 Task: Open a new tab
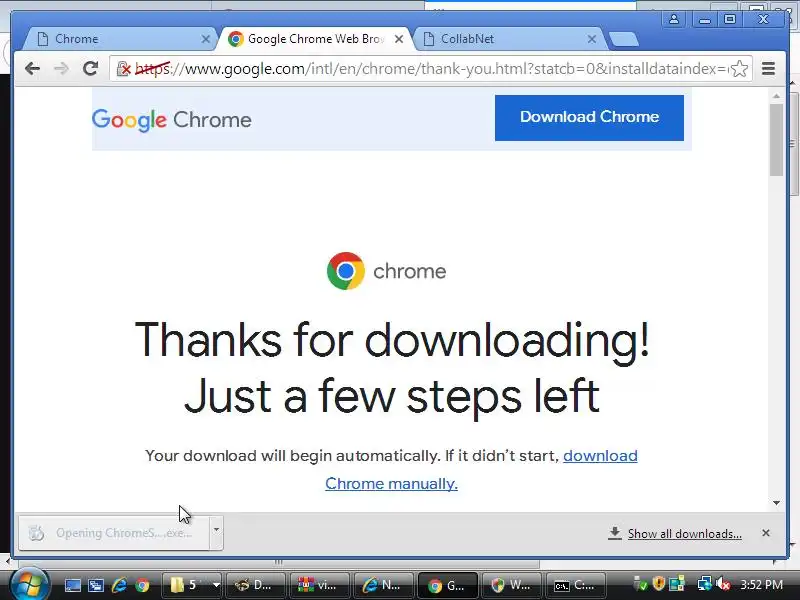(623, 39)
